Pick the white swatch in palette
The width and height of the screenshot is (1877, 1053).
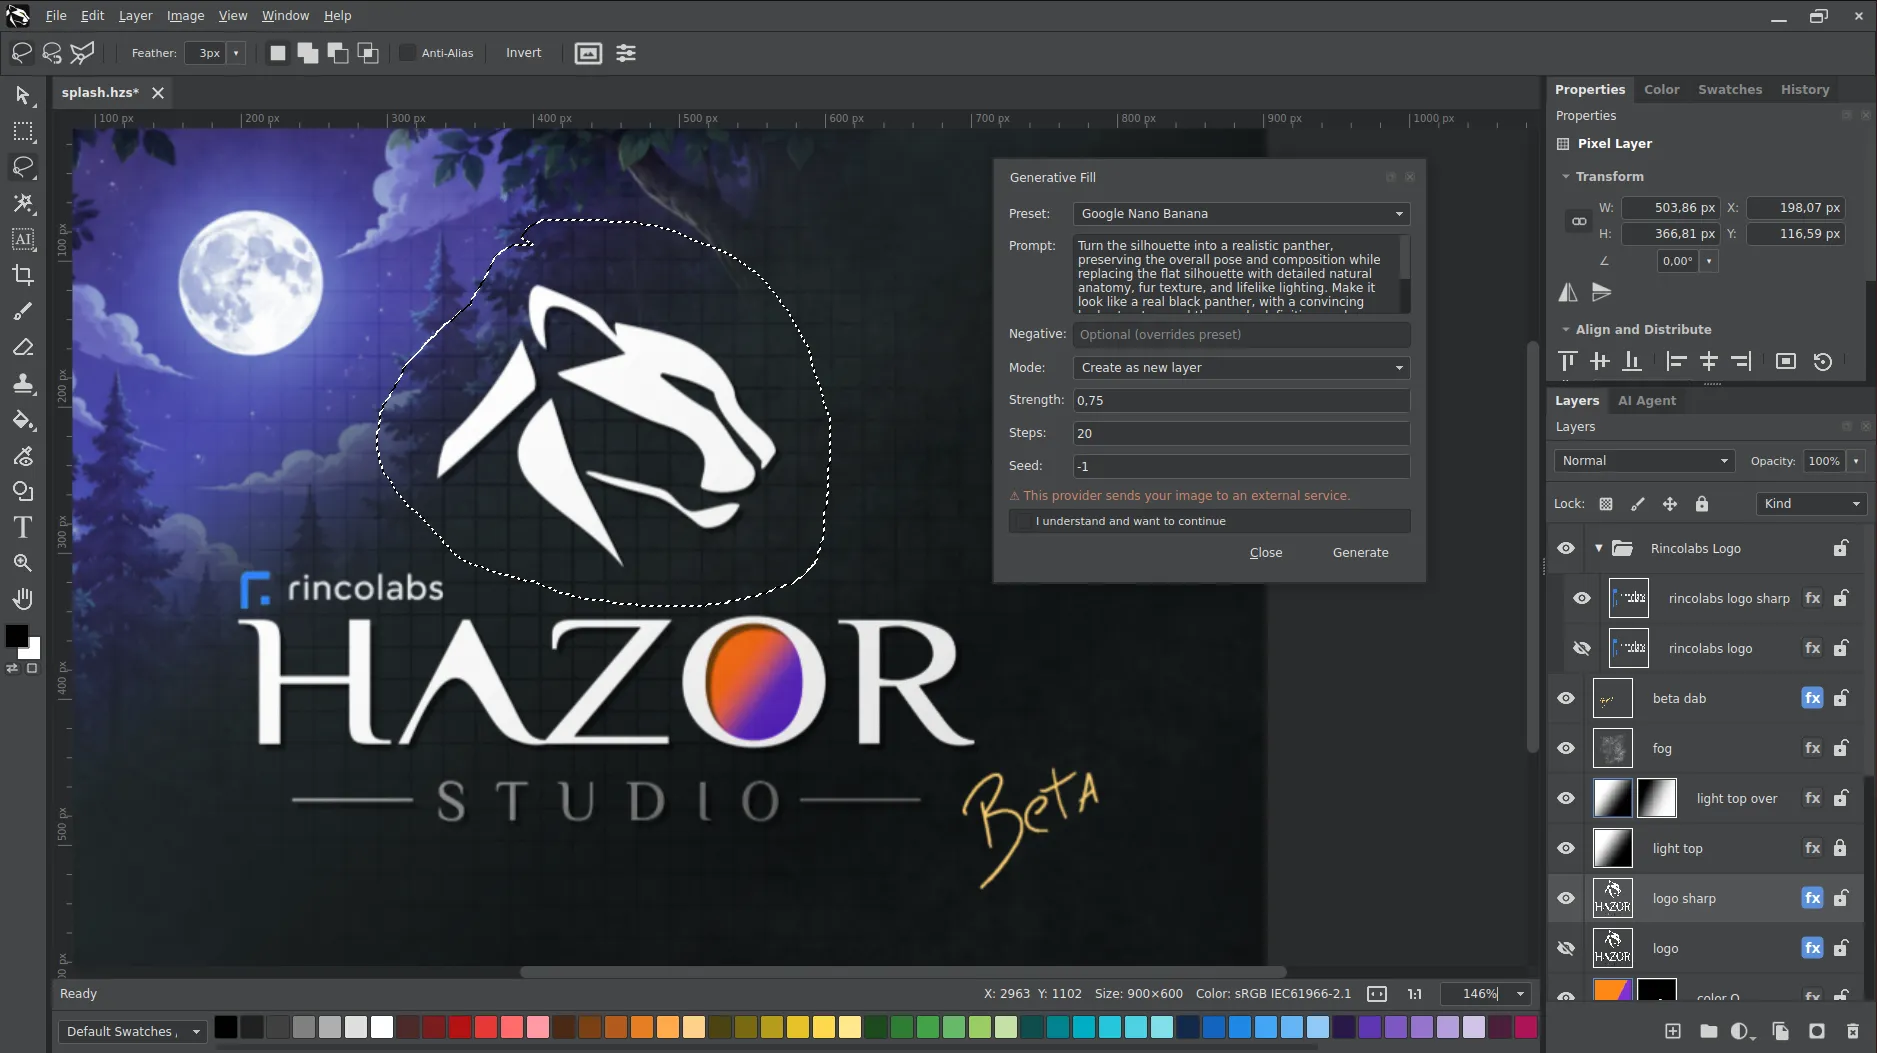(382, 1027)
